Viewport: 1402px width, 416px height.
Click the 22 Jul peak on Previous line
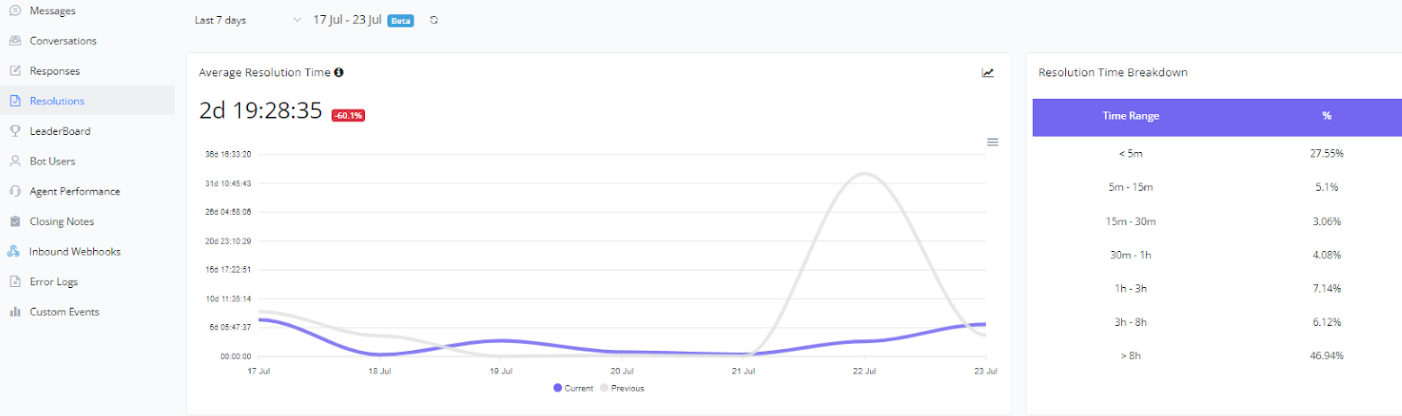(863, 174)
